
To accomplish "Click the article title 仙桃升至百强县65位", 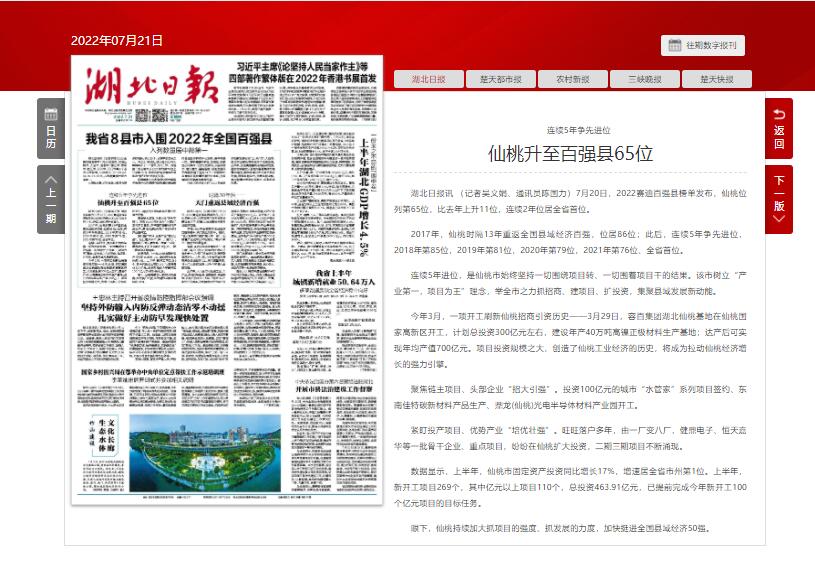I will (x=570, y=153).
